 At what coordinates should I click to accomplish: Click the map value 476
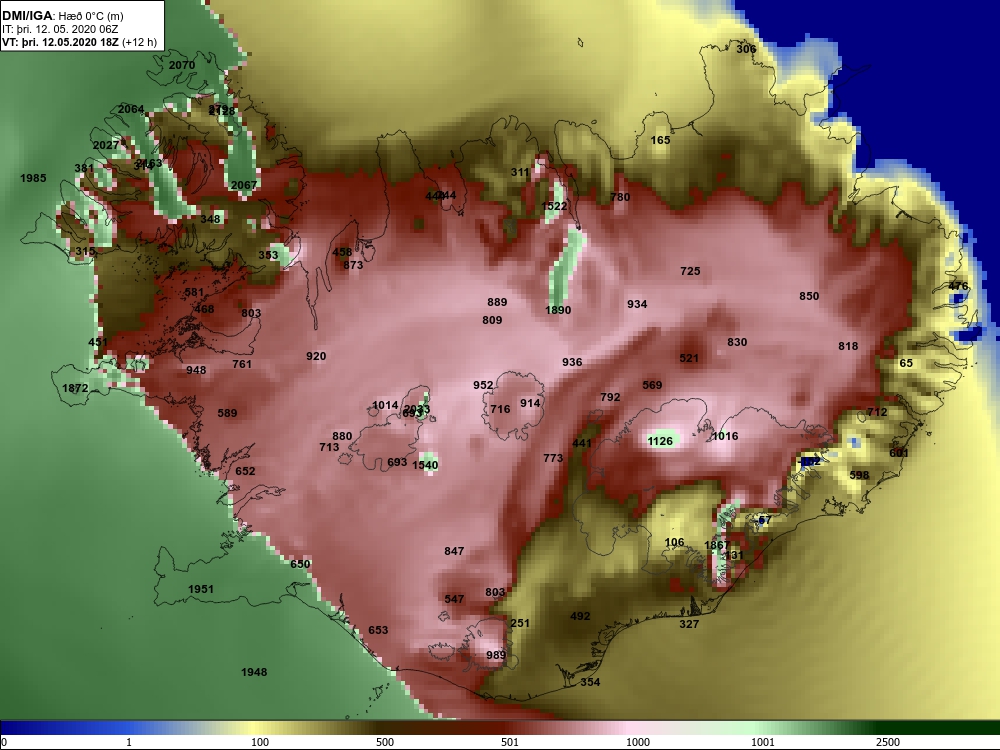[x=959, y=286]
